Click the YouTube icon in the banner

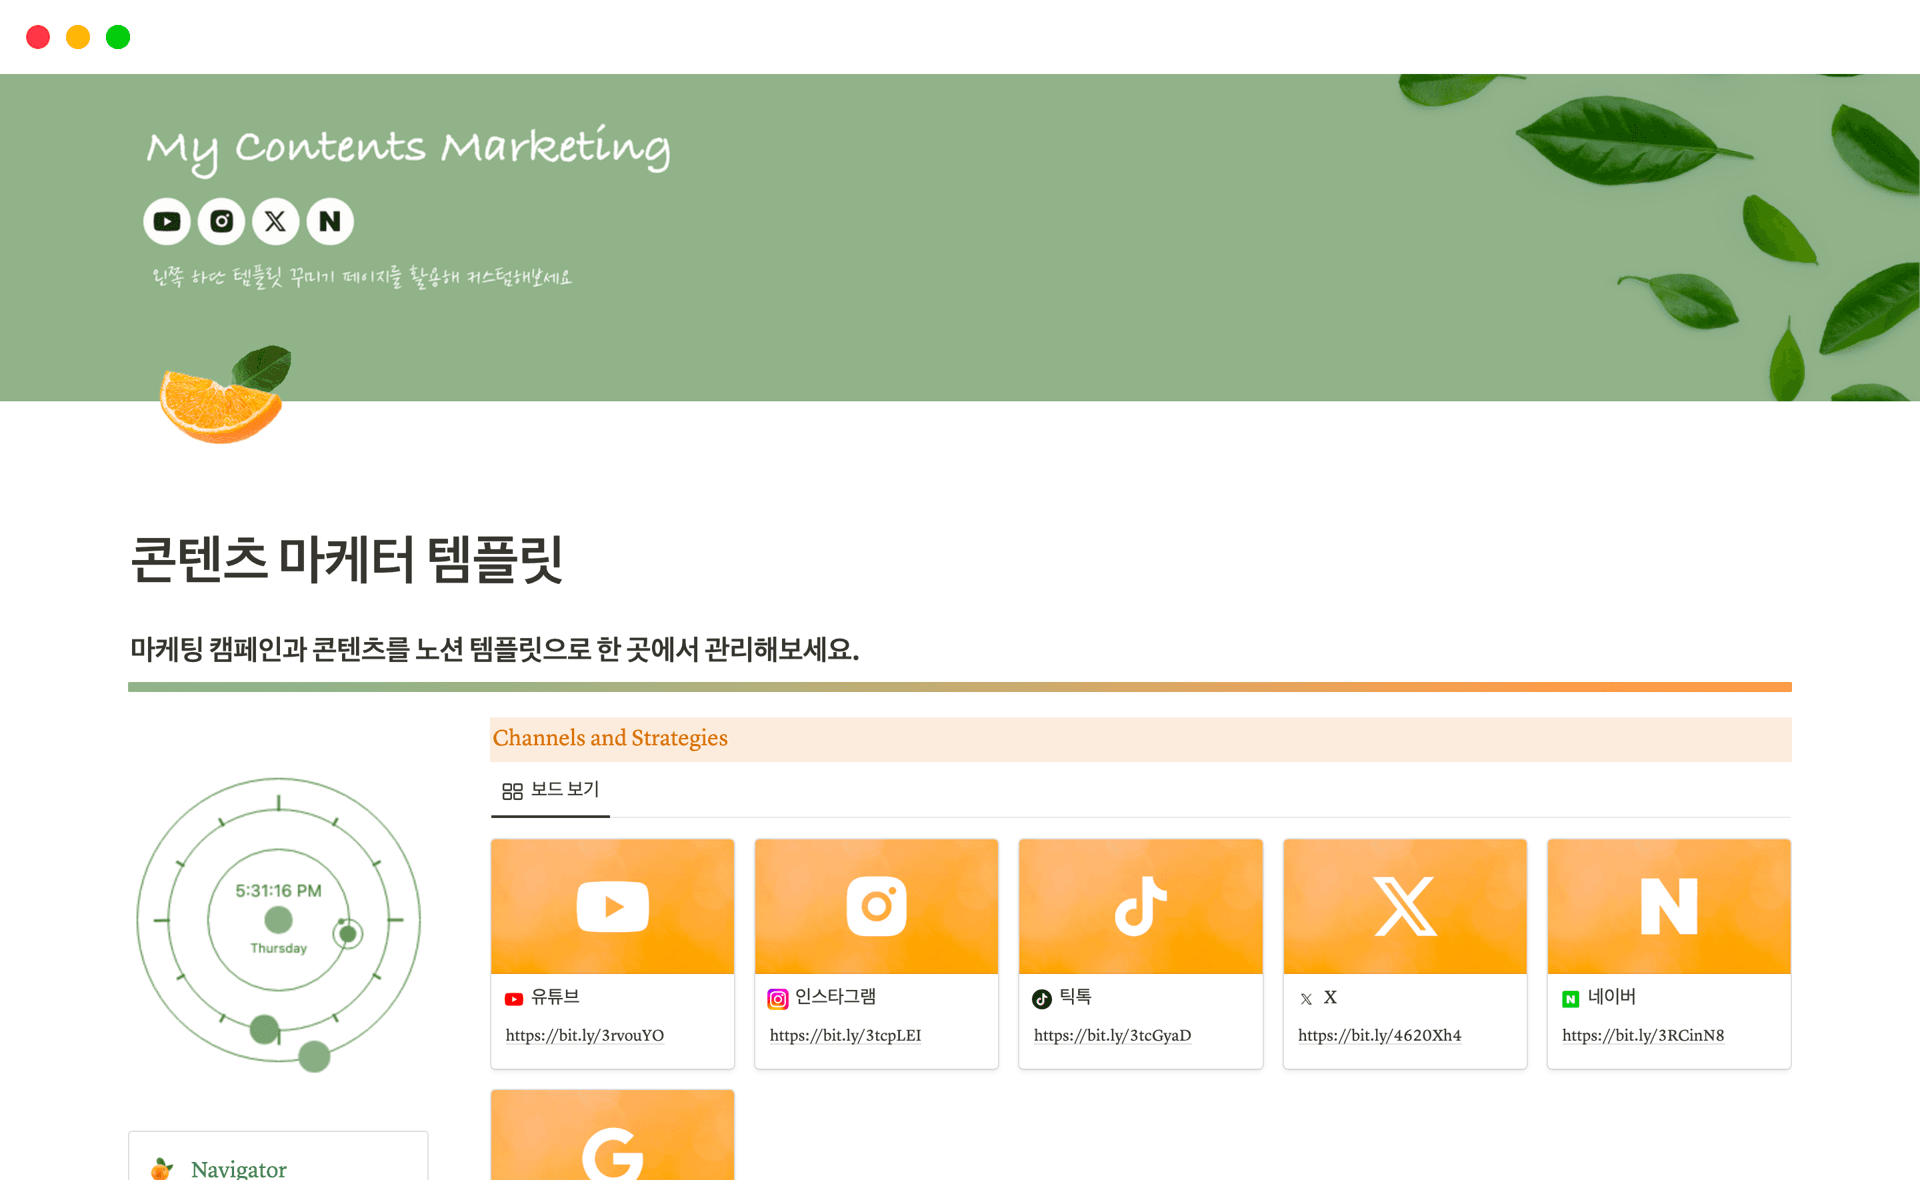pyautogui.click(x=167, y=221)
